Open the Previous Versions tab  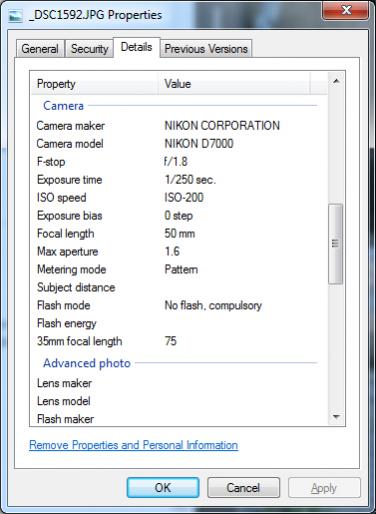(x=206, y=49)
